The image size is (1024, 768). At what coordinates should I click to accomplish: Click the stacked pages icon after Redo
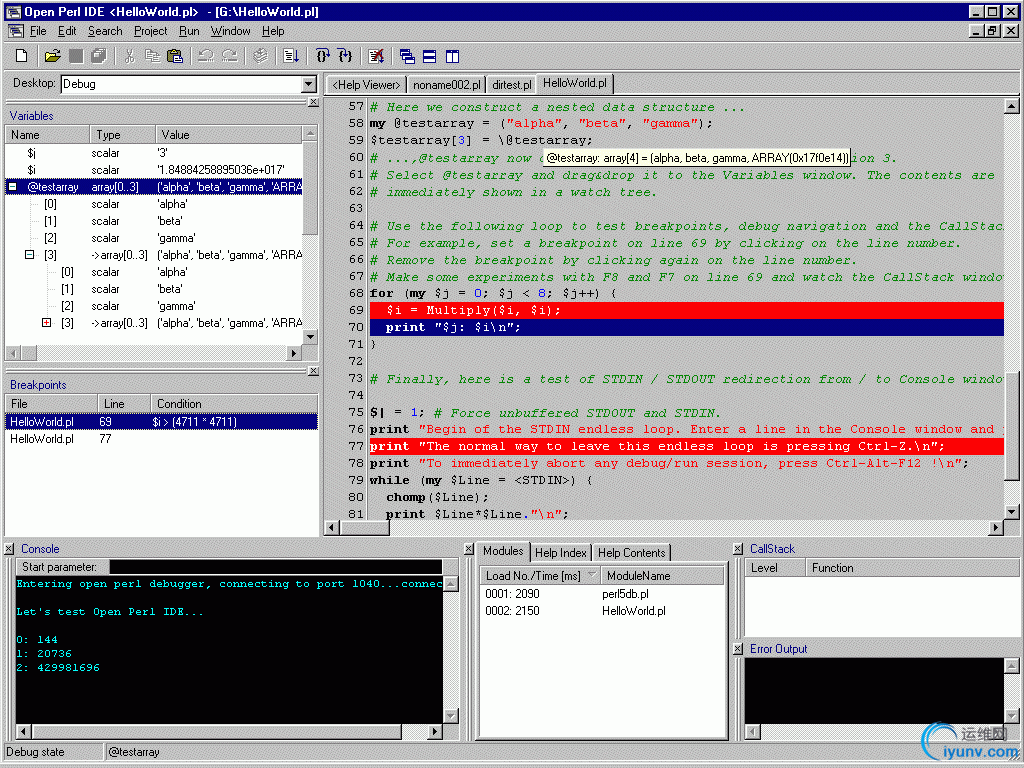coord(260,56)
